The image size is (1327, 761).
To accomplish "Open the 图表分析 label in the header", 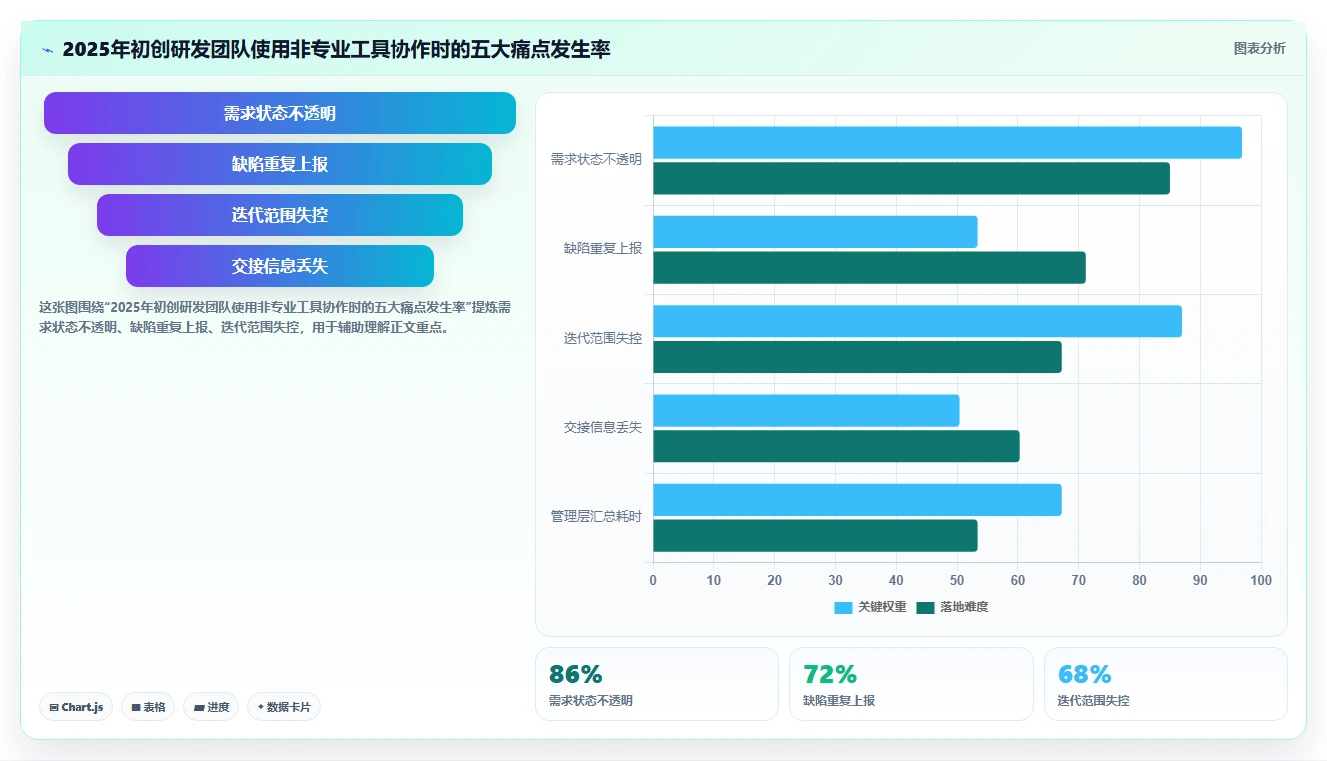I will pos(1259,48).
